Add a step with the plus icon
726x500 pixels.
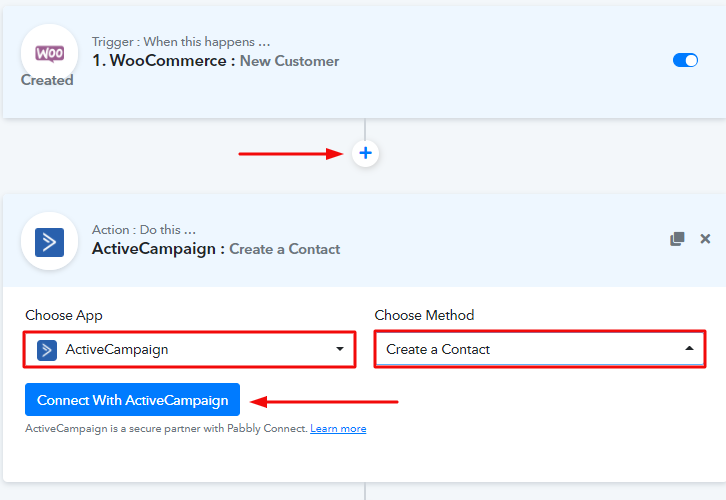365,153
